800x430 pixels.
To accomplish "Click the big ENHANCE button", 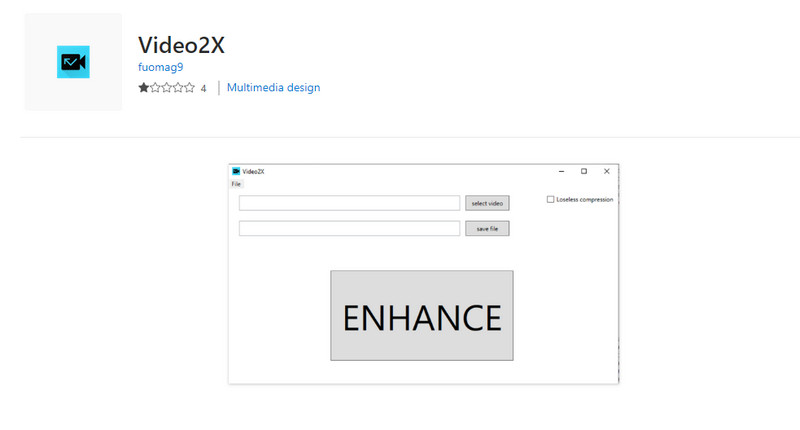I will click(422, 316).
